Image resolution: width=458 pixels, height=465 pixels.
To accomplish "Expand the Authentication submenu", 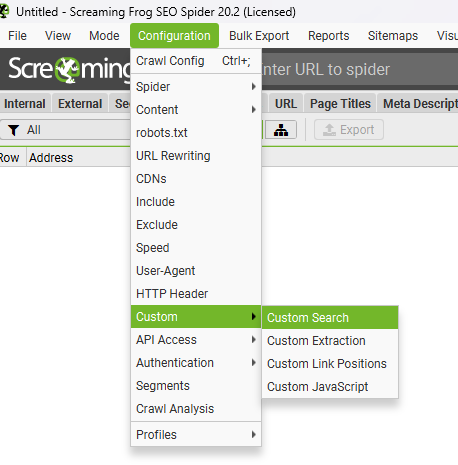I will coord(196,363).
